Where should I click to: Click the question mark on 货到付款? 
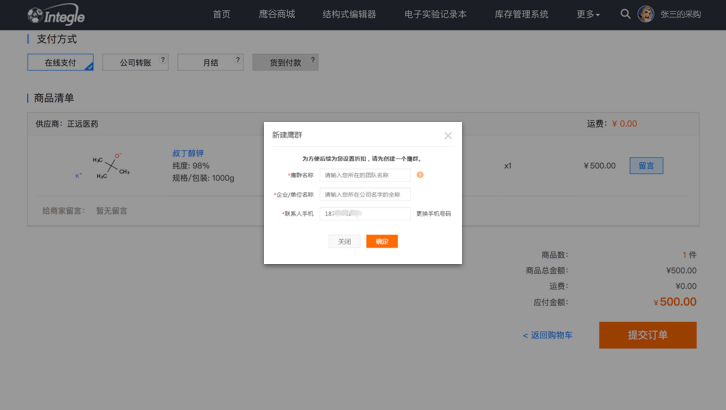click(313, 60)
